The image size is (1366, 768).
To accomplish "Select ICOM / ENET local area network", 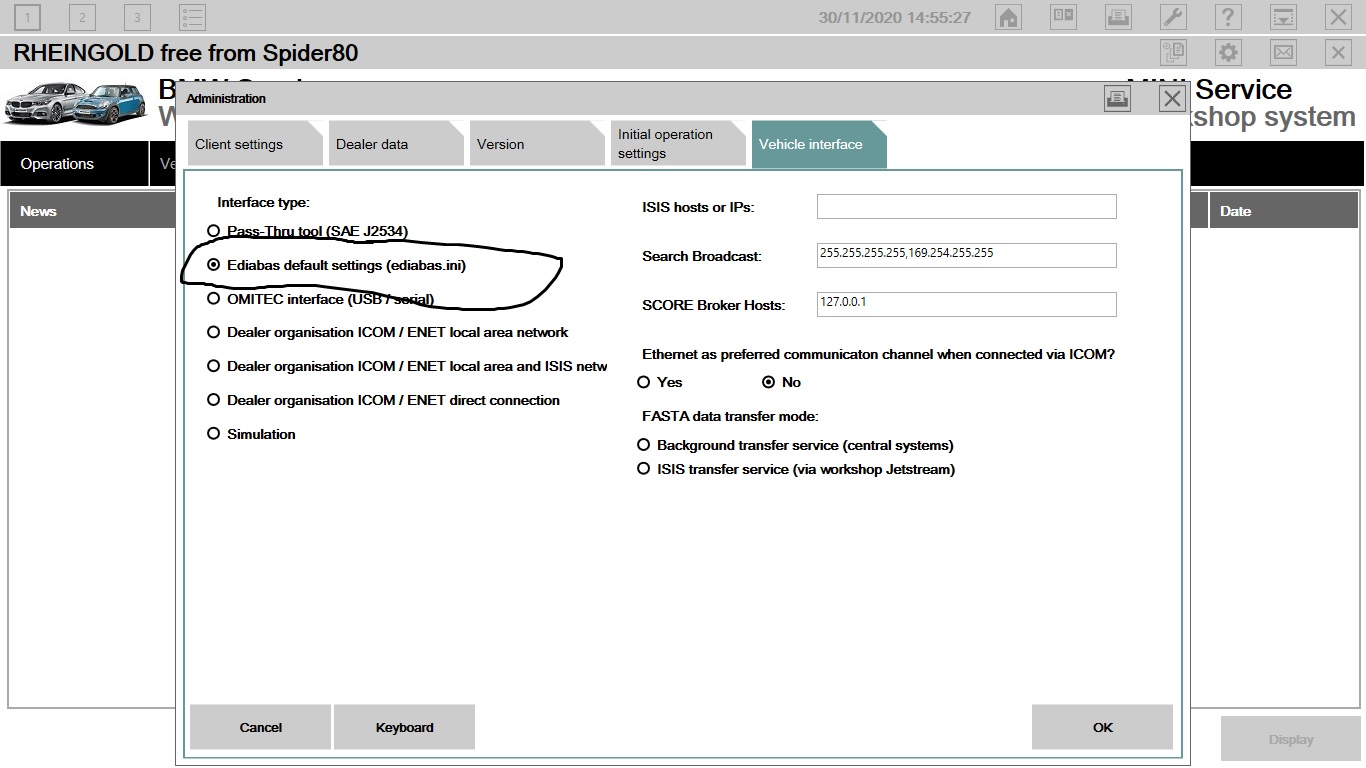I will [x=388, y=332].
